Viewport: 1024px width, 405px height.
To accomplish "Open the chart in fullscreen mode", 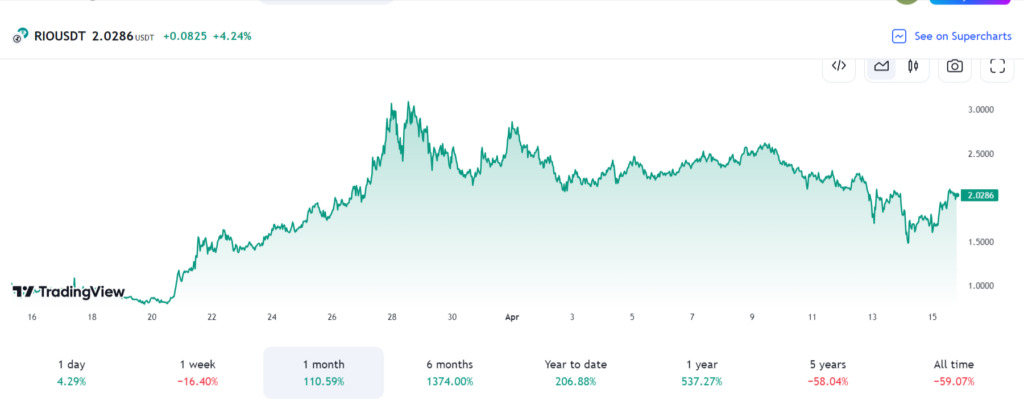I will click(996, 66).
